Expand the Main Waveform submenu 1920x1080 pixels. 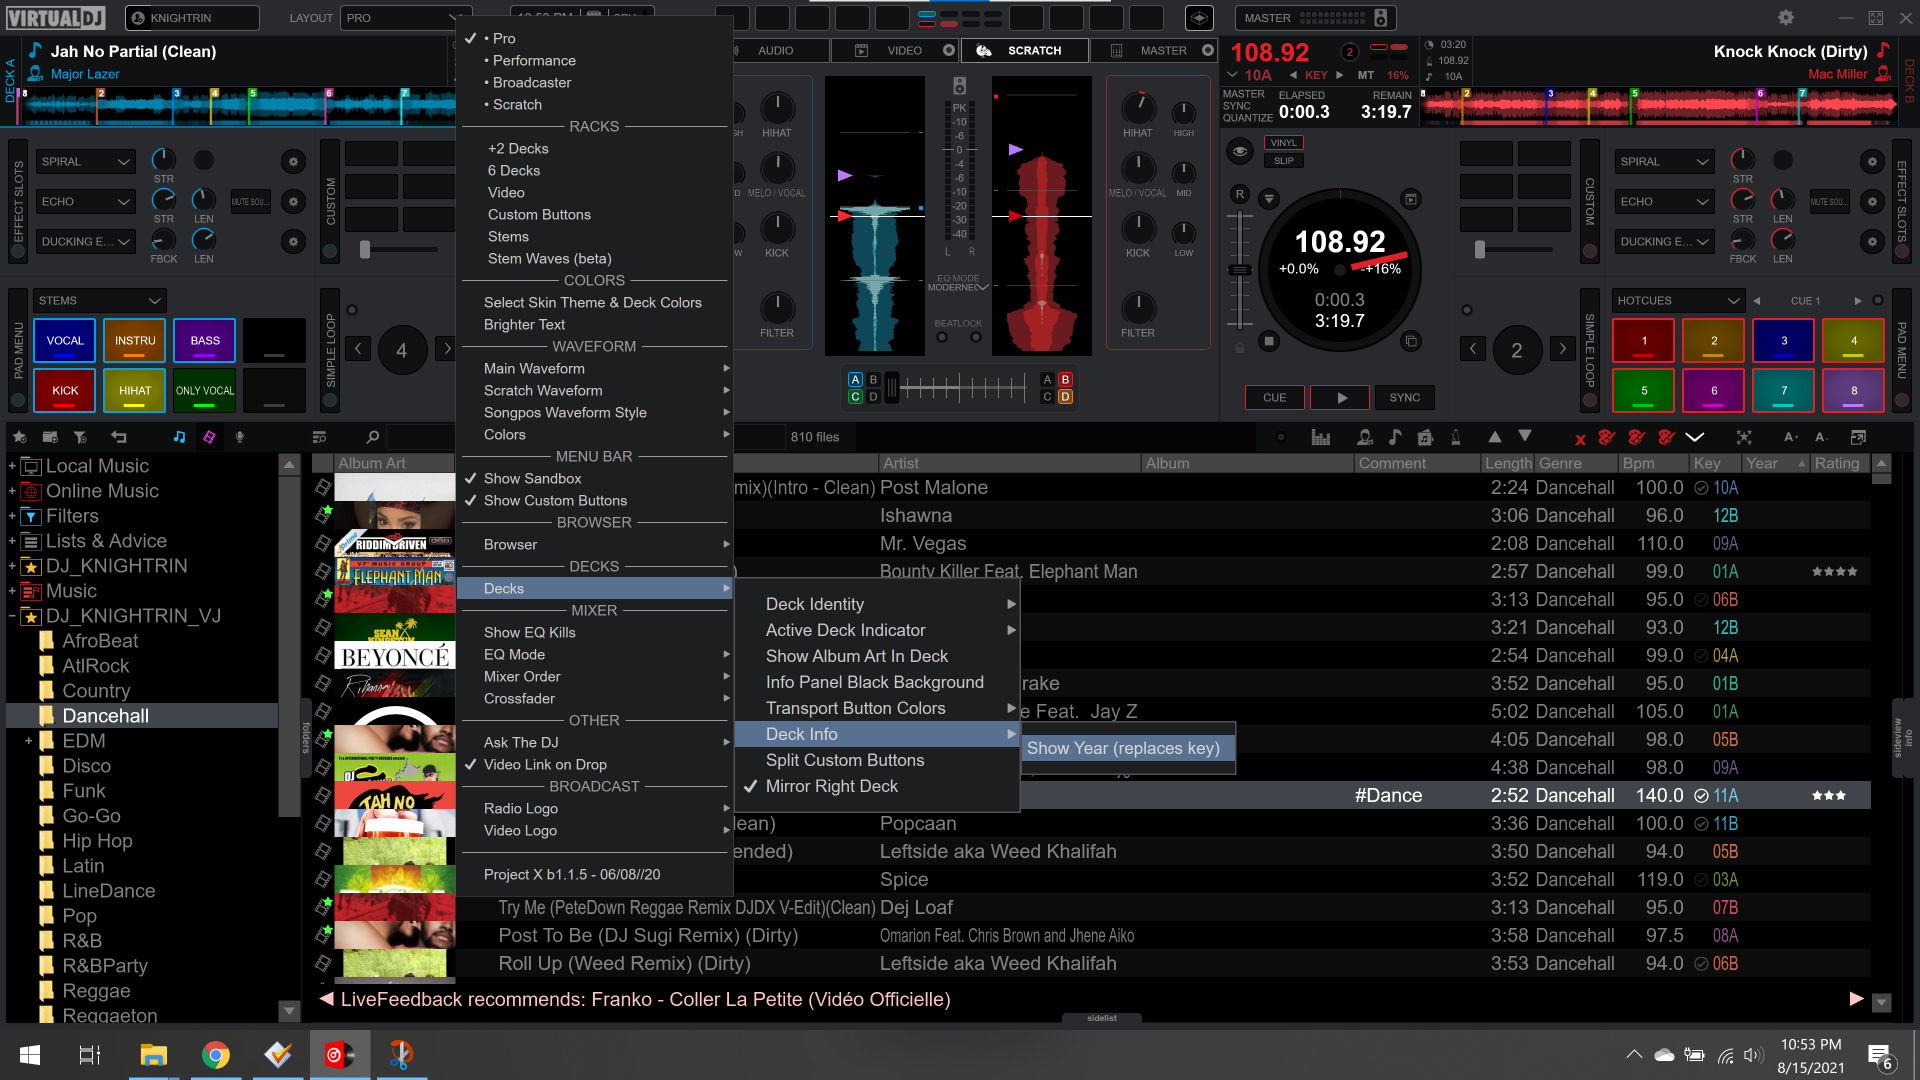[594, 369]
